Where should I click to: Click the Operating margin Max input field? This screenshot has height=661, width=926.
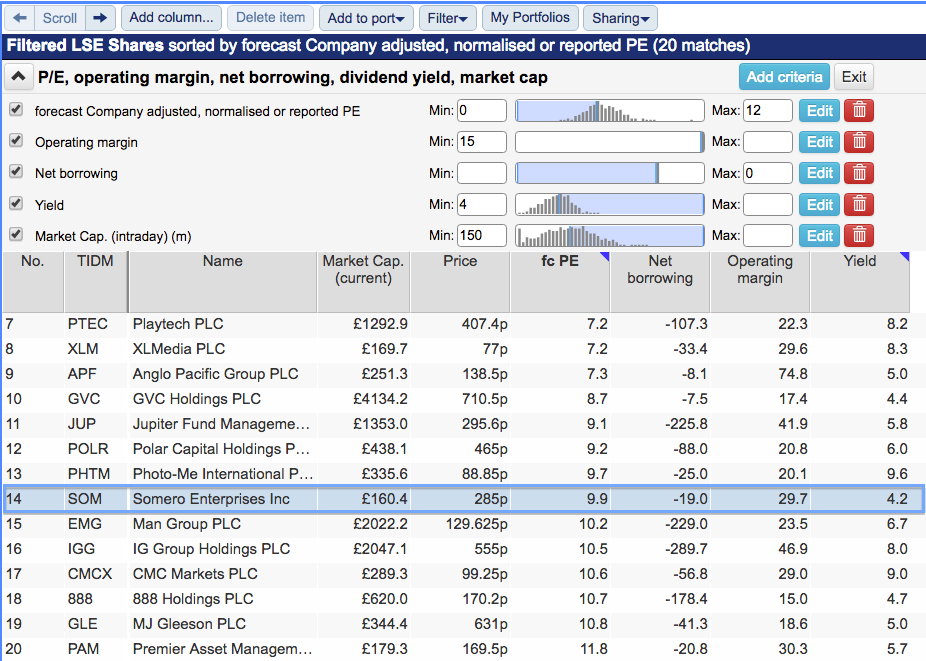pyautogui.click(x=767, y=142)
